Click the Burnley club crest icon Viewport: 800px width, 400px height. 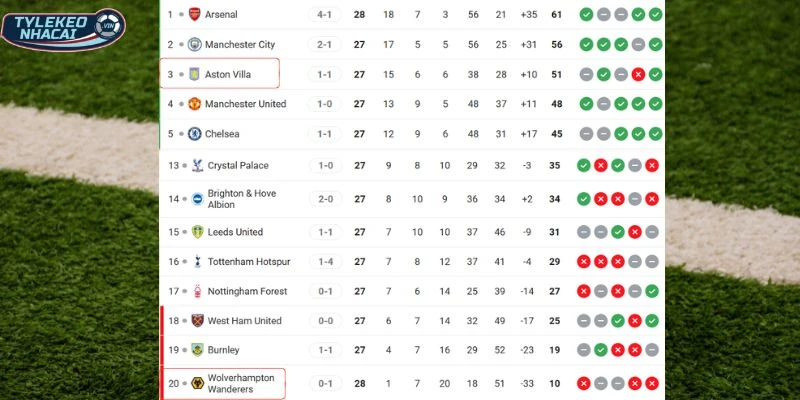pyautogui.click(x=198, y=351)
